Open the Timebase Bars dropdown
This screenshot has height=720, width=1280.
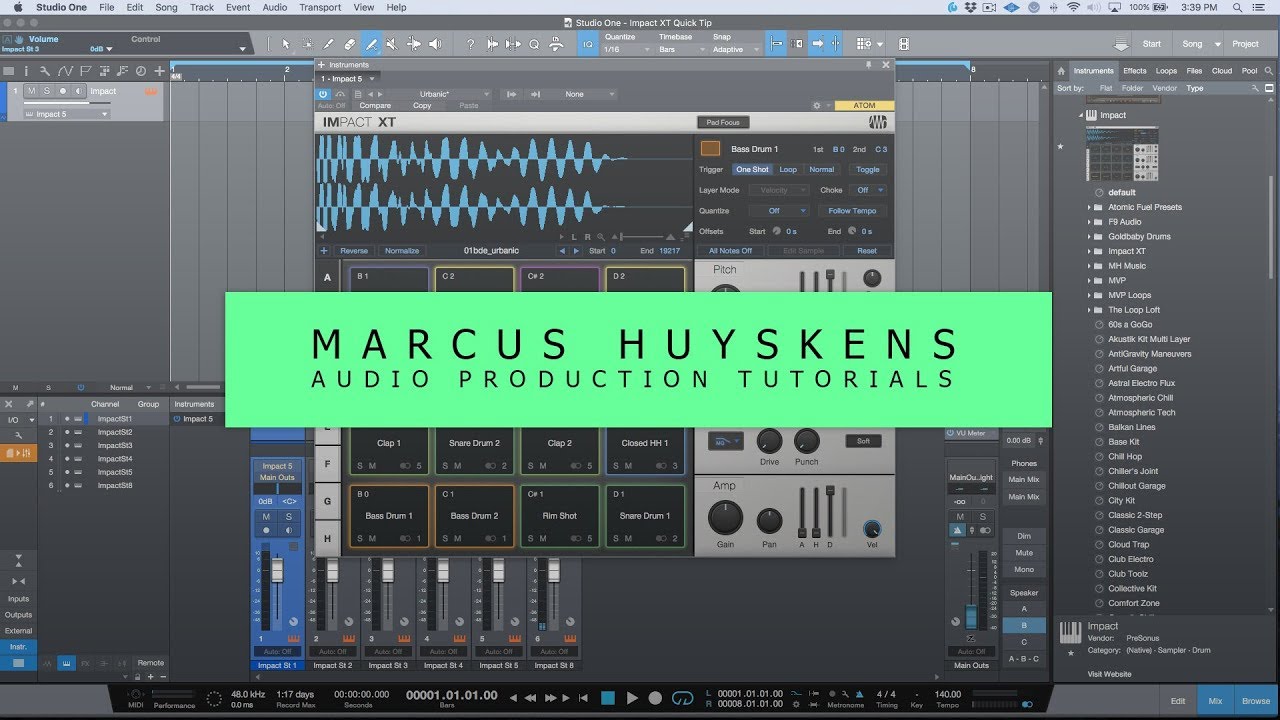pyautogui.click(x=680, y=49)
